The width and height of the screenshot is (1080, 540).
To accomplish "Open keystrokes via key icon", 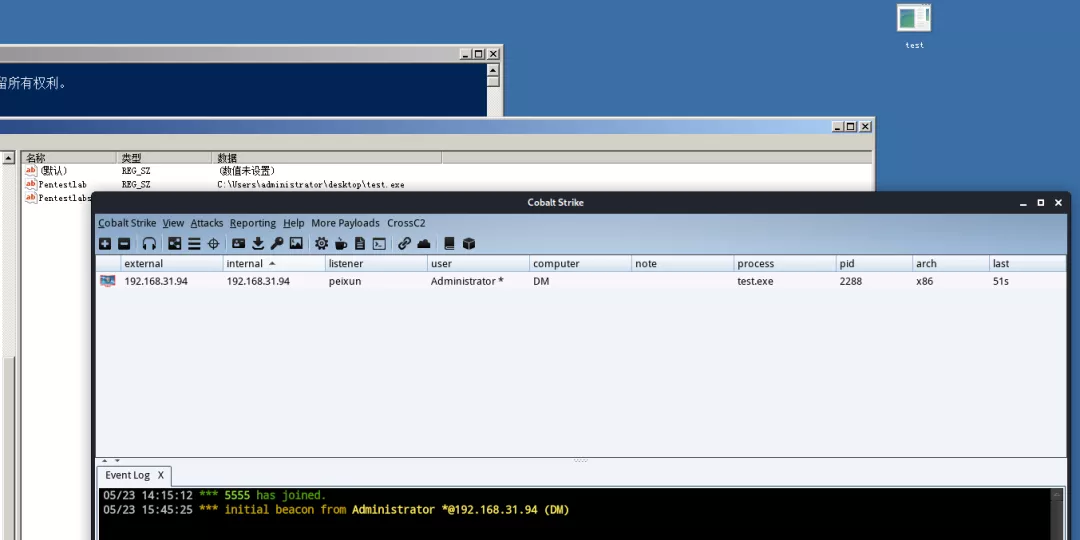I will point(277,243).
